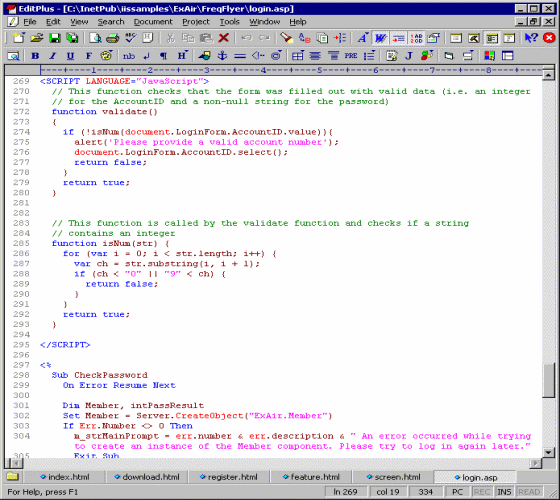Apply Bold with the B icon

[35, 56]
